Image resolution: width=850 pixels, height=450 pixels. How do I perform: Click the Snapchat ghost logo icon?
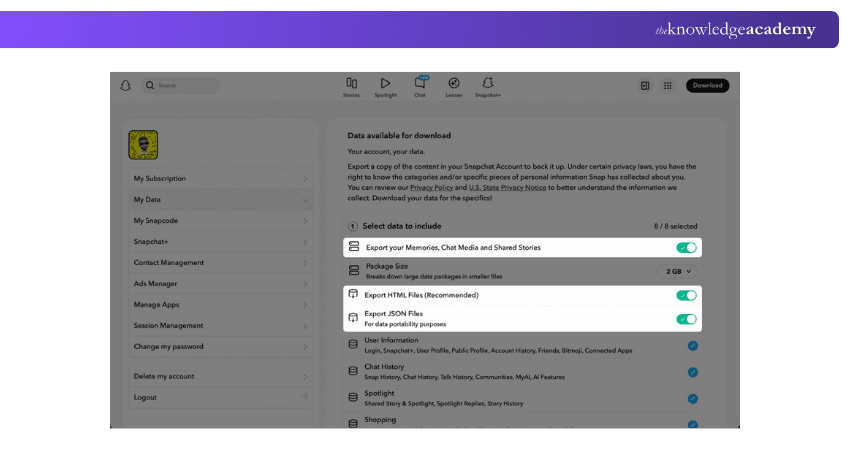[125, 86]
